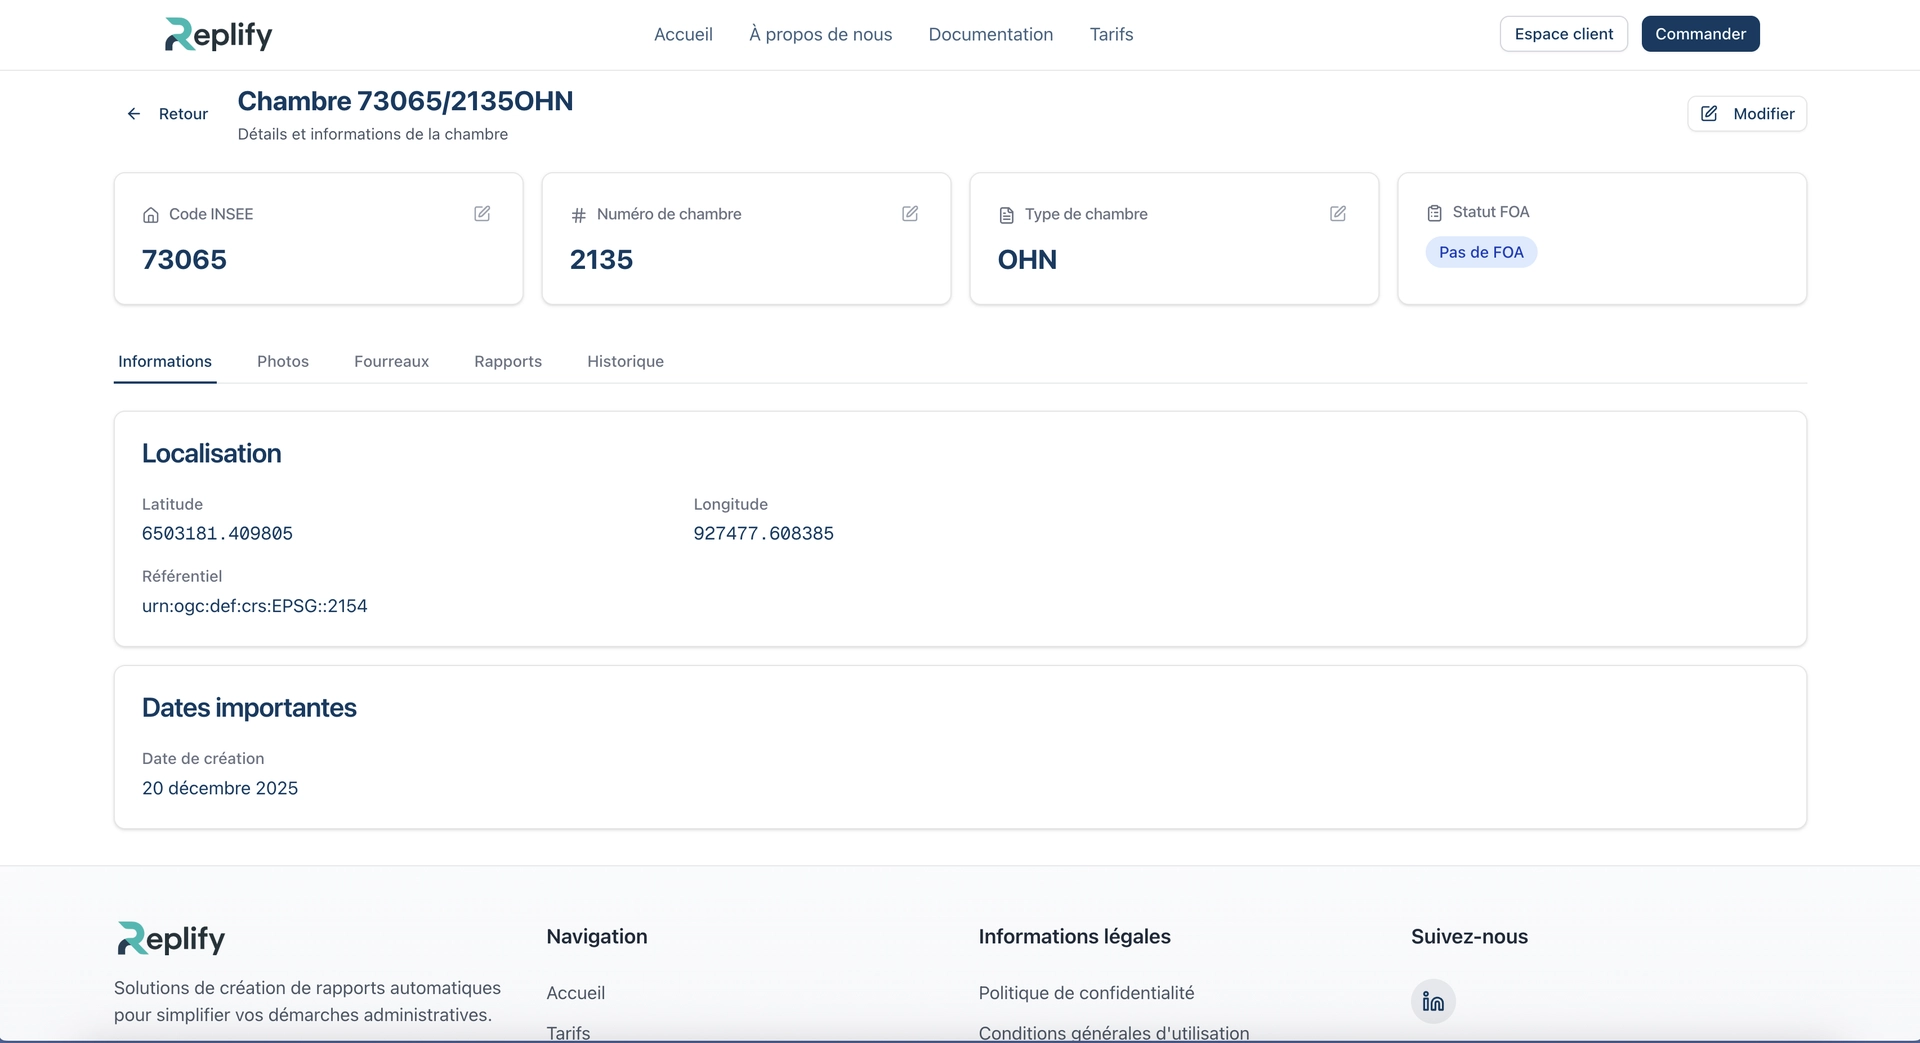Open the Espace client button
1920x1043 pixels.
pos(1563,34)
